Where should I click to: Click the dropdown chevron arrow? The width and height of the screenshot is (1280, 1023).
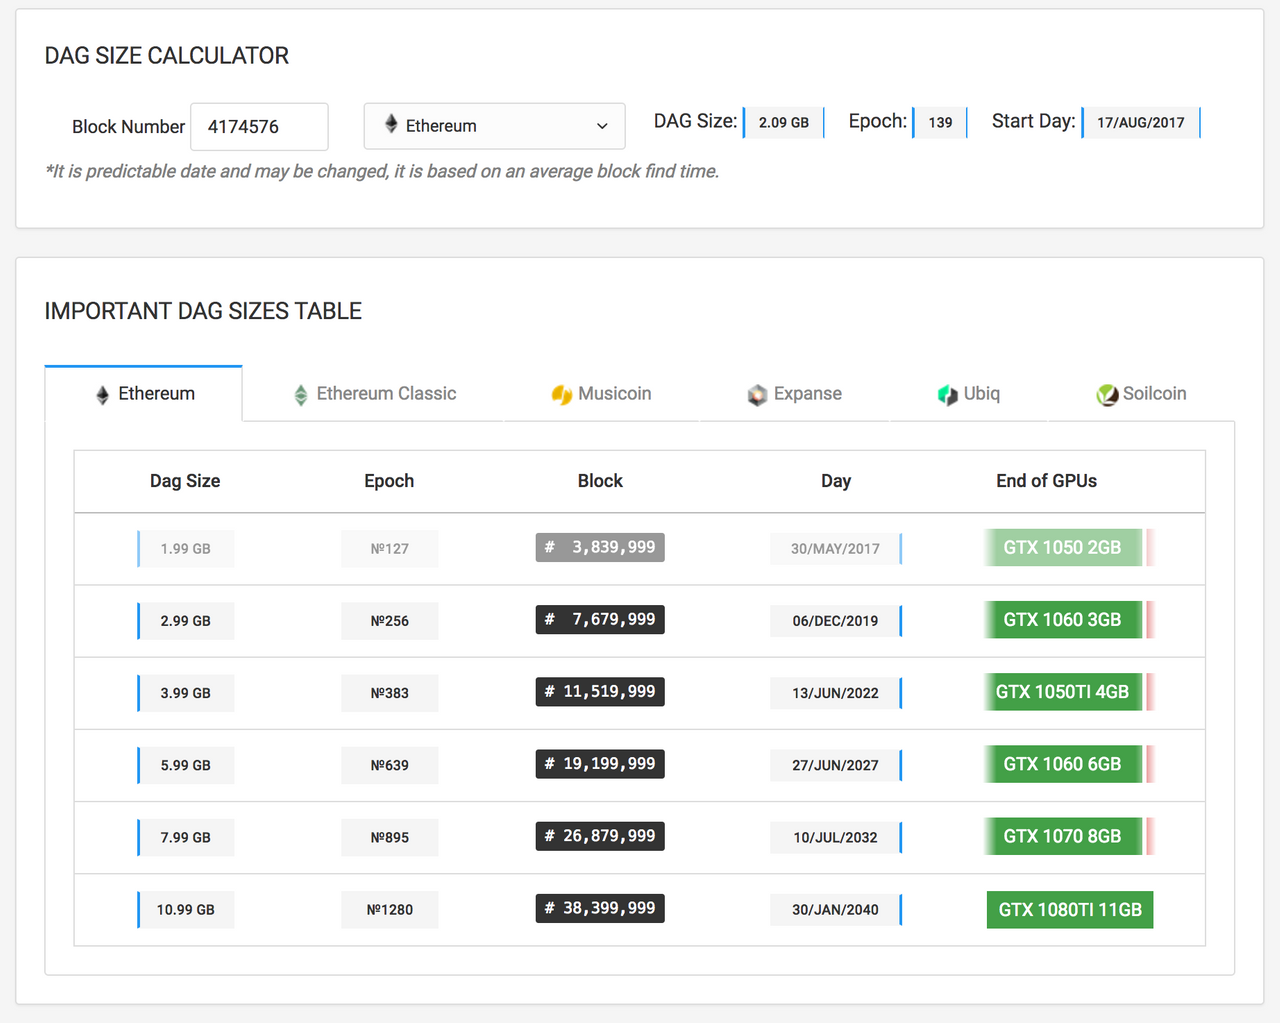point(602,126)
